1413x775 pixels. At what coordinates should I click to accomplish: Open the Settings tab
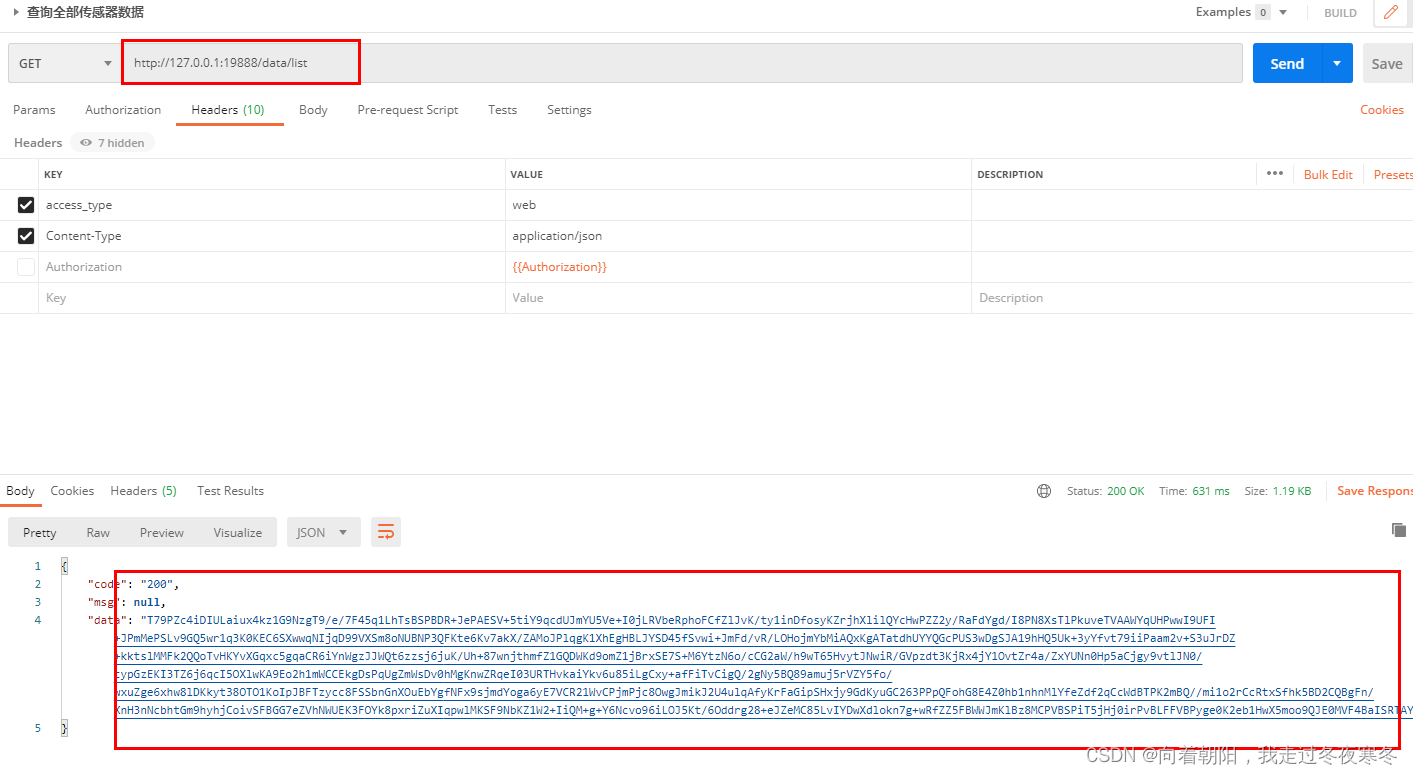coord(569,110)
